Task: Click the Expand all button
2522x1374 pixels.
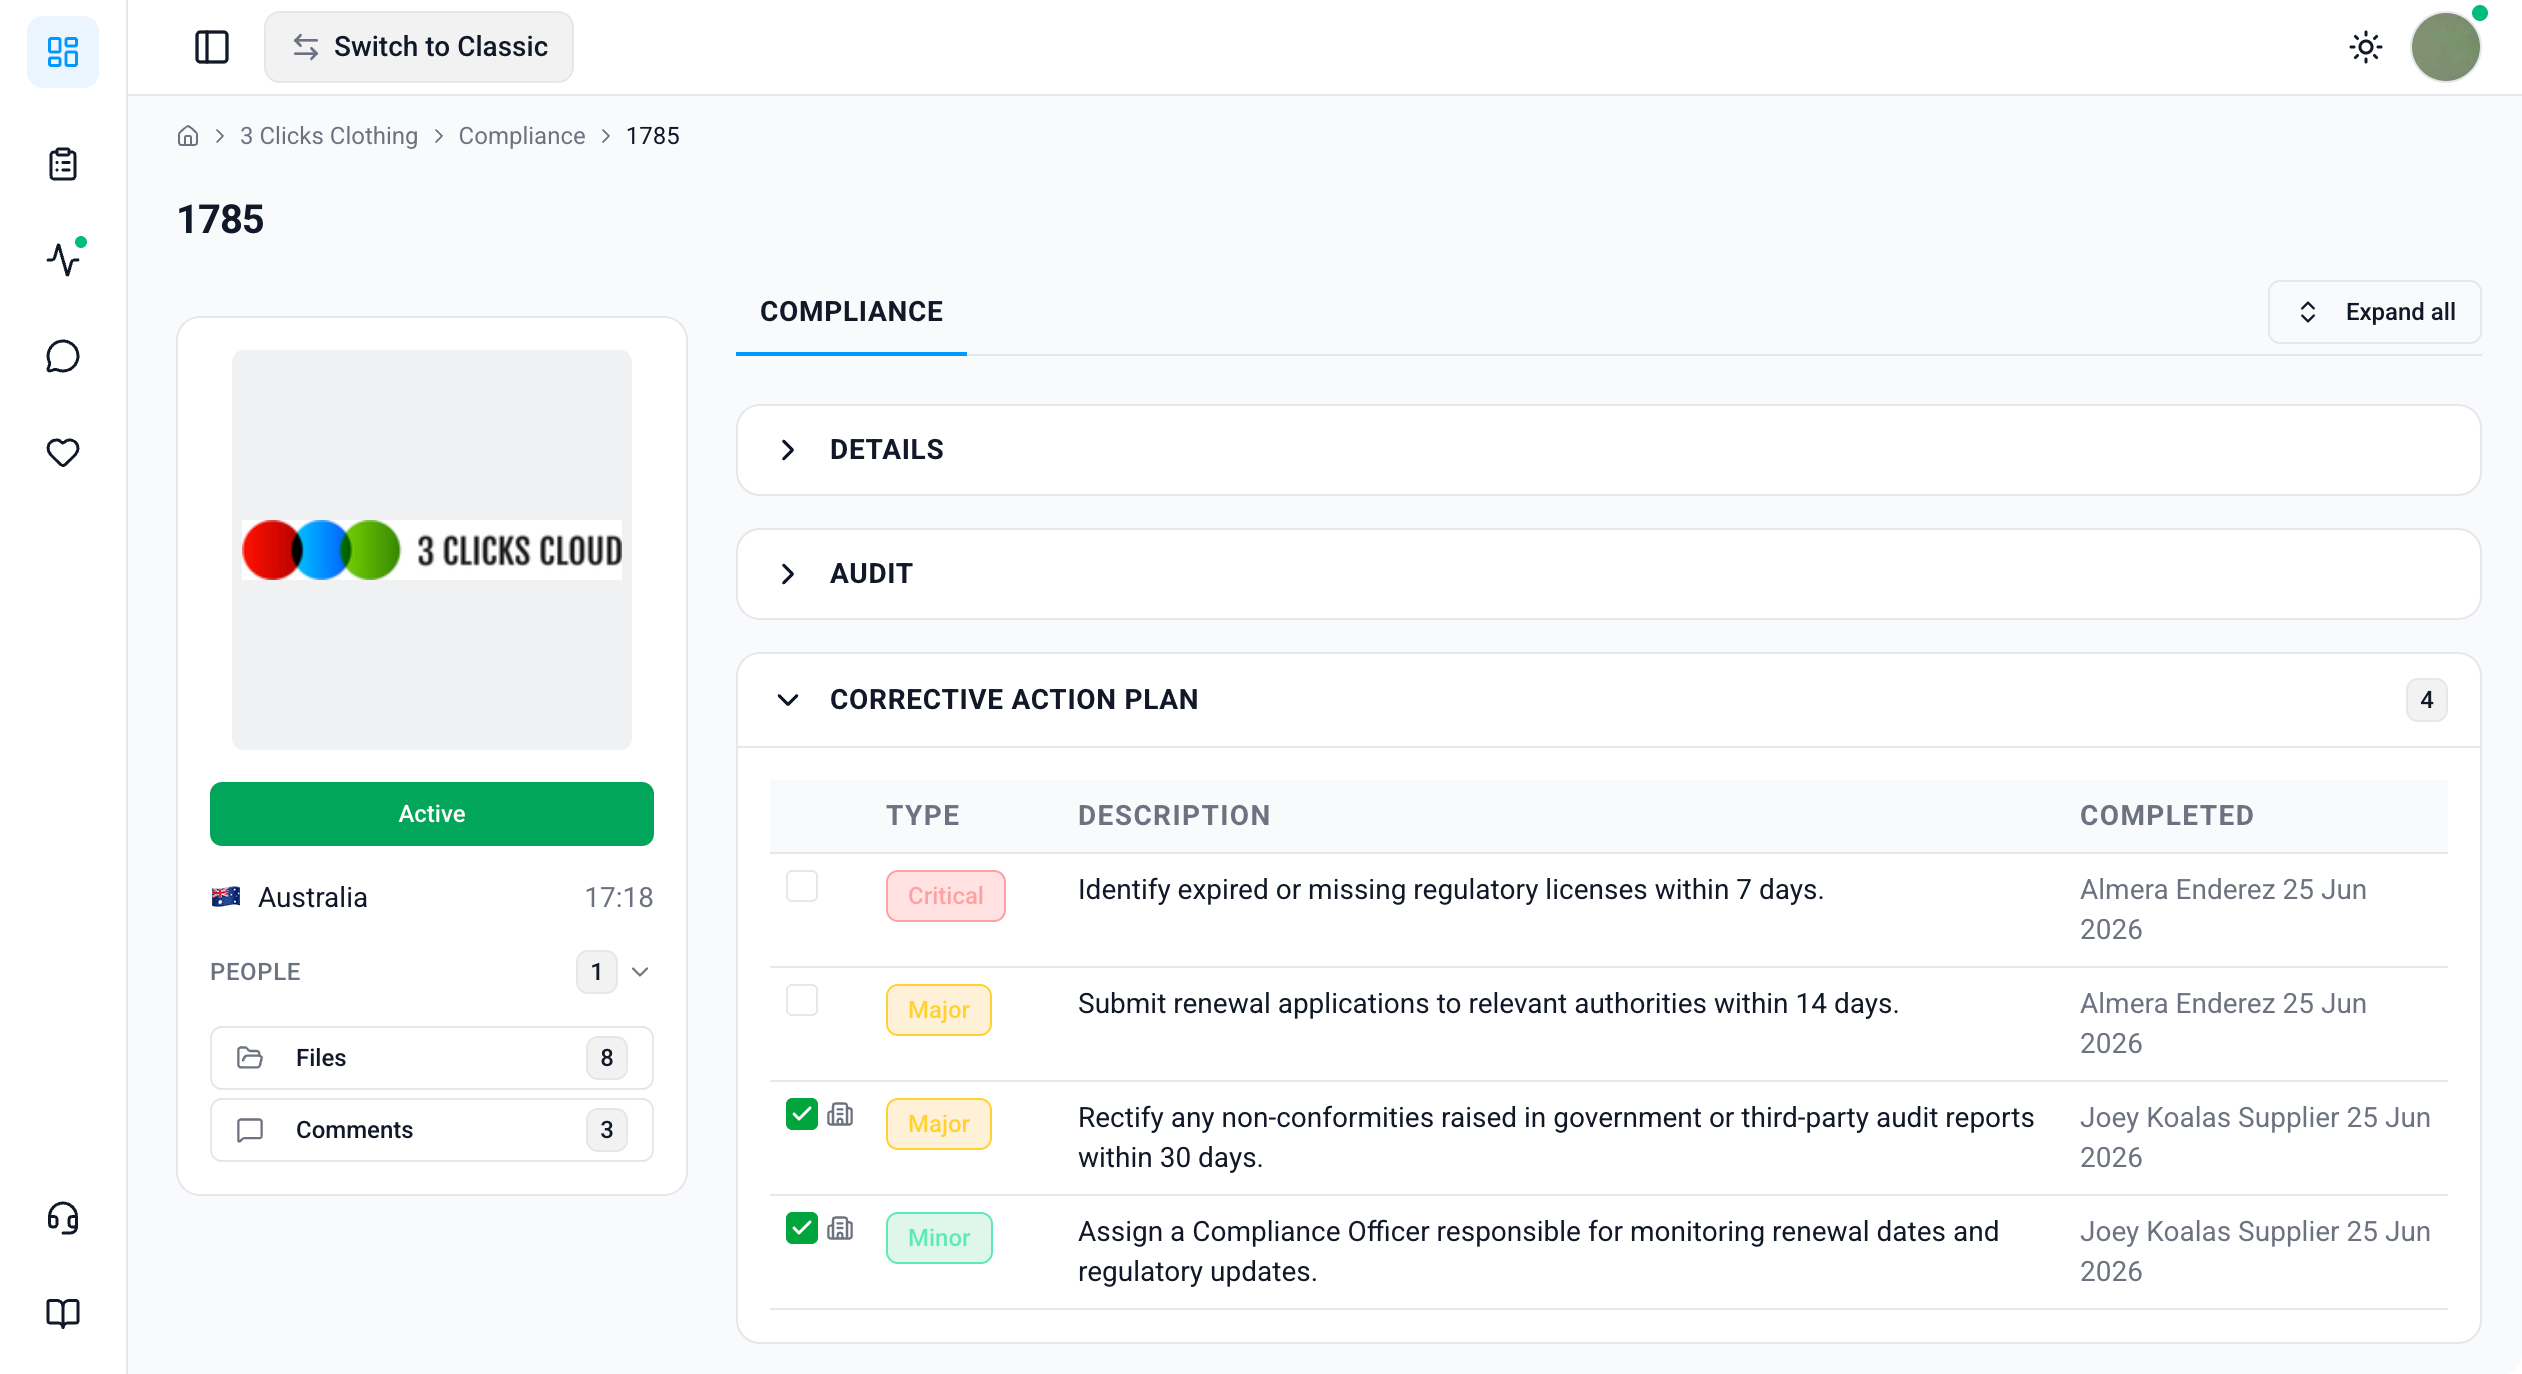Action: tap(2374, 312)
